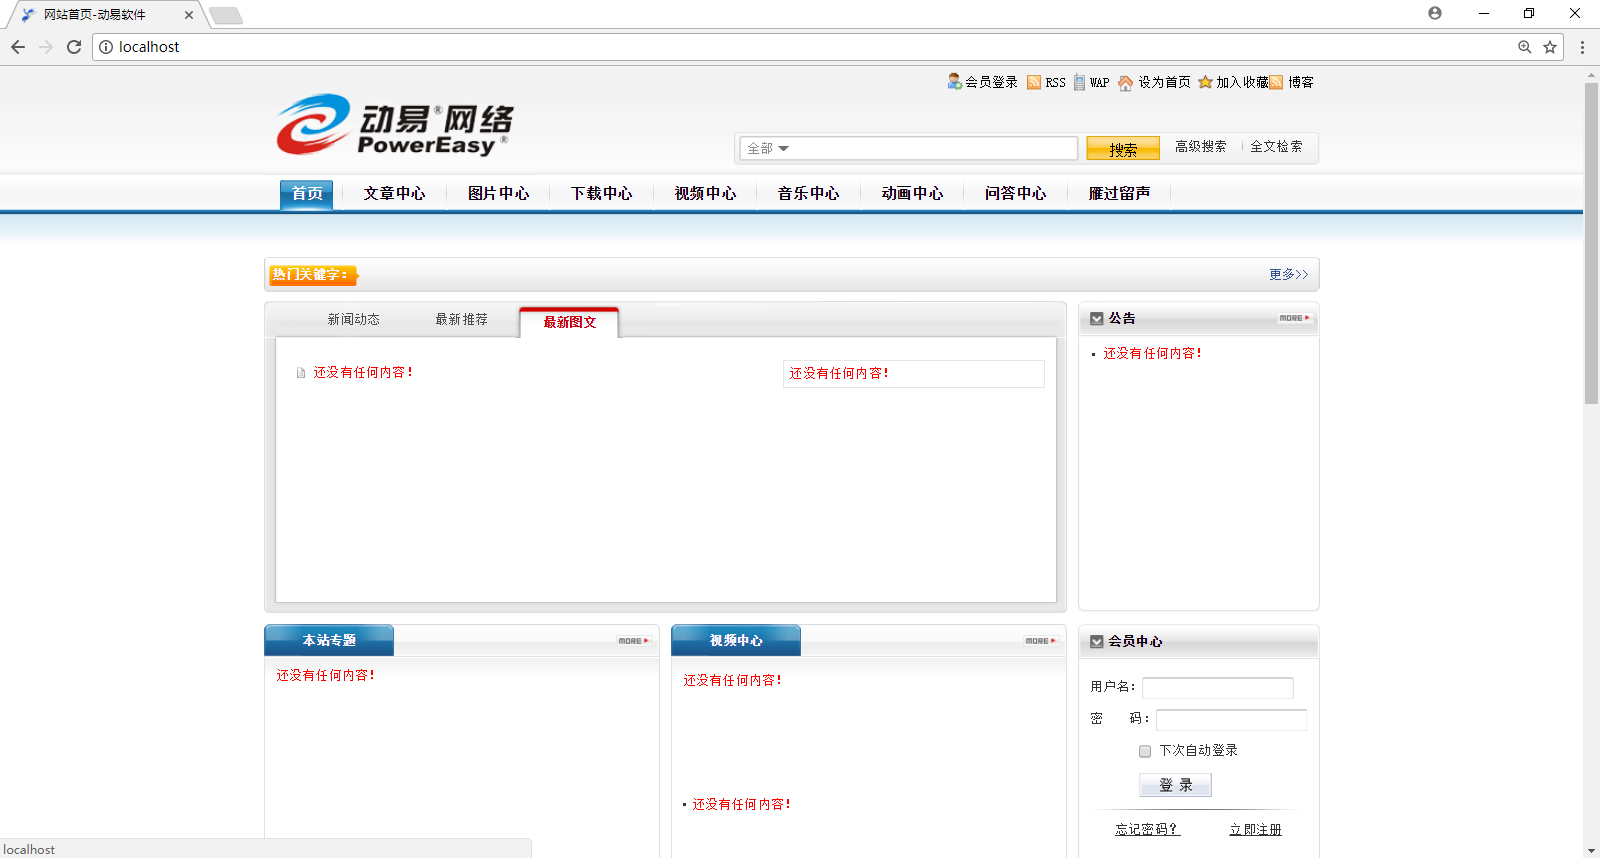Reload the page in the browser

point(74,47)
